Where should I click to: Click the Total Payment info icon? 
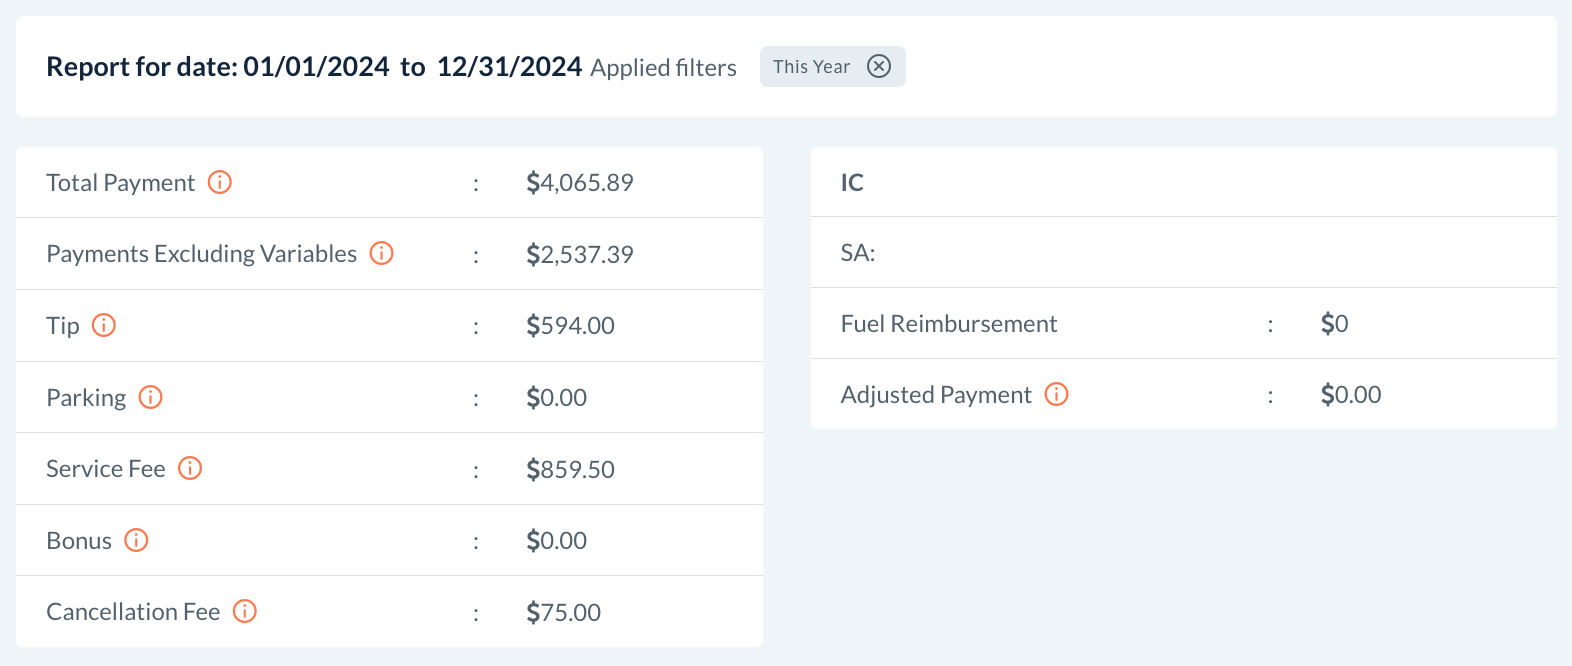point(220,182)
